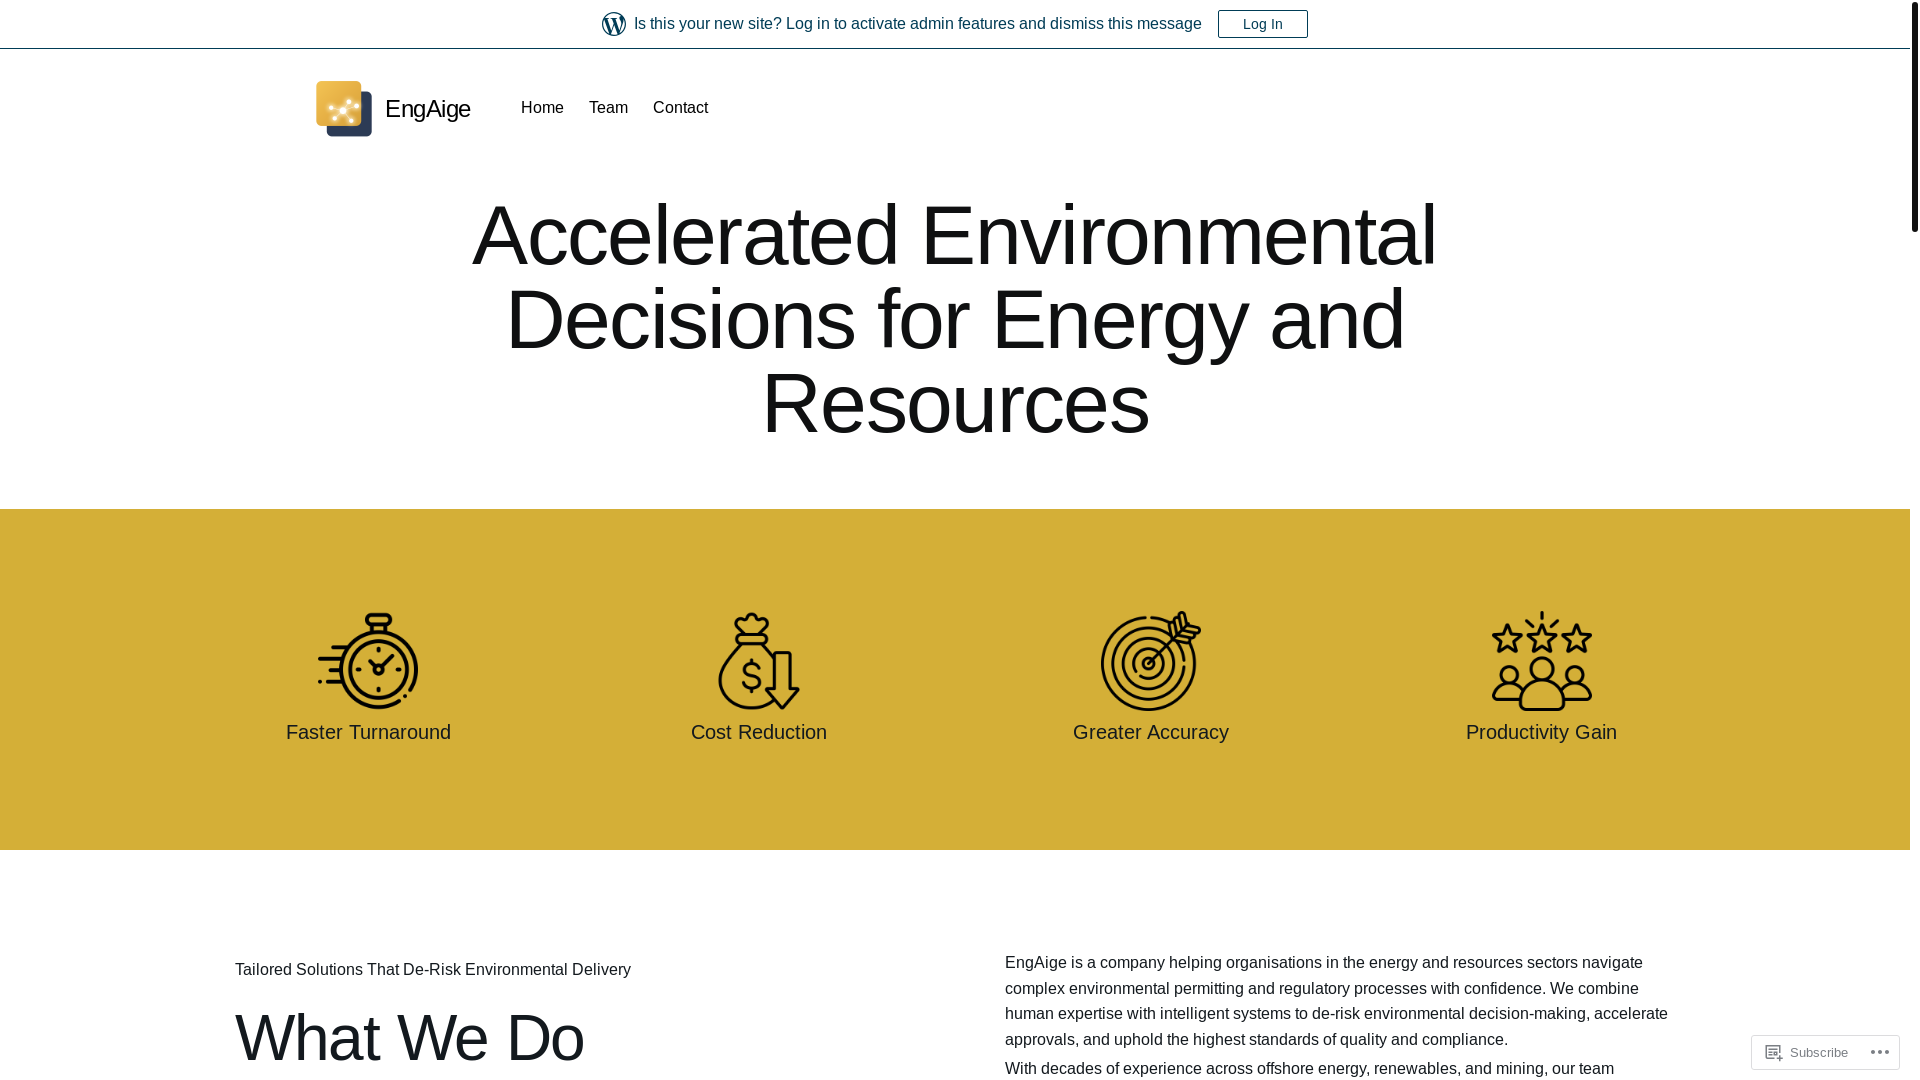
Task: Click the Tailored Solutions That De-Risk subtitle
Action: pos(433,970)
